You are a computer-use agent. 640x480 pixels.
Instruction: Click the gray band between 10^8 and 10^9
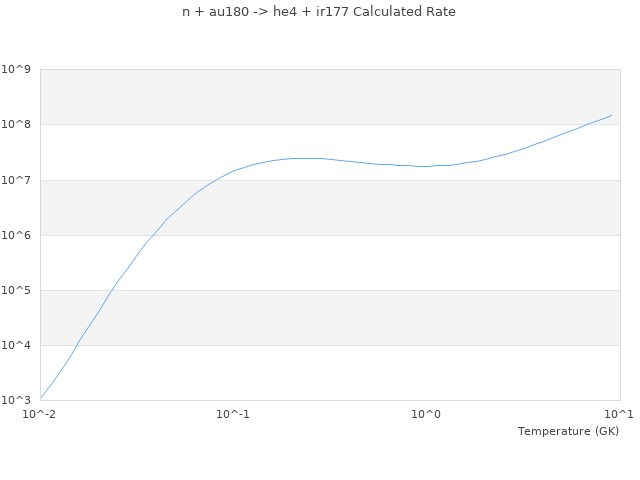(x=330, y=97)
